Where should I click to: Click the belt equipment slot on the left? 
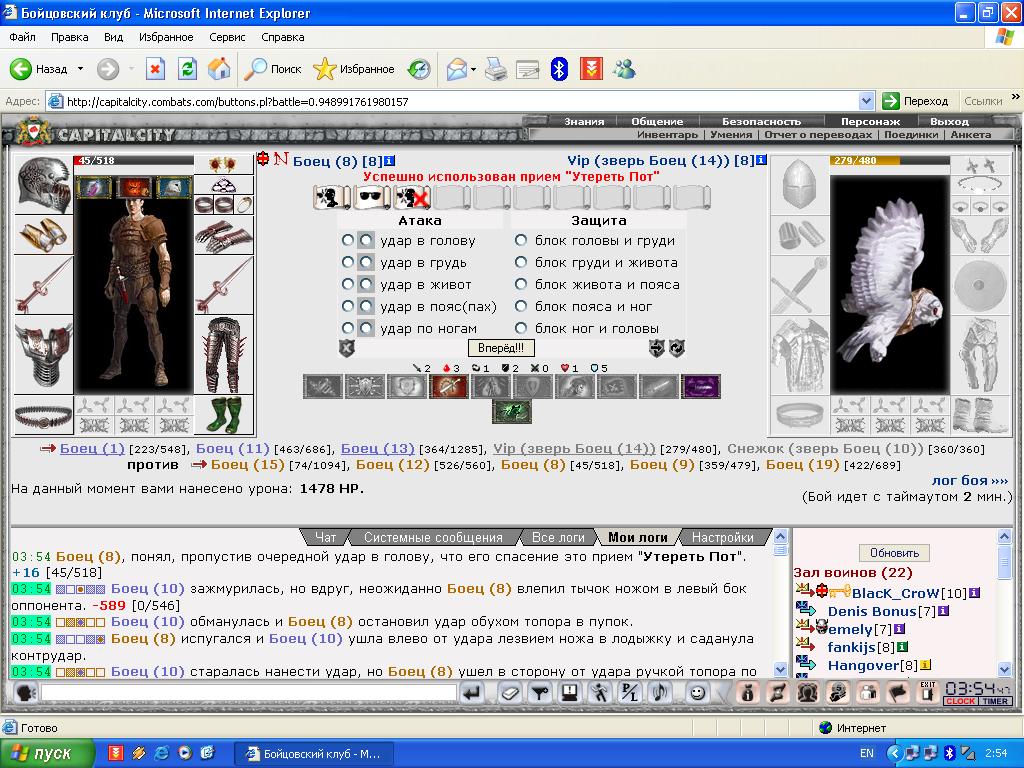44,415
